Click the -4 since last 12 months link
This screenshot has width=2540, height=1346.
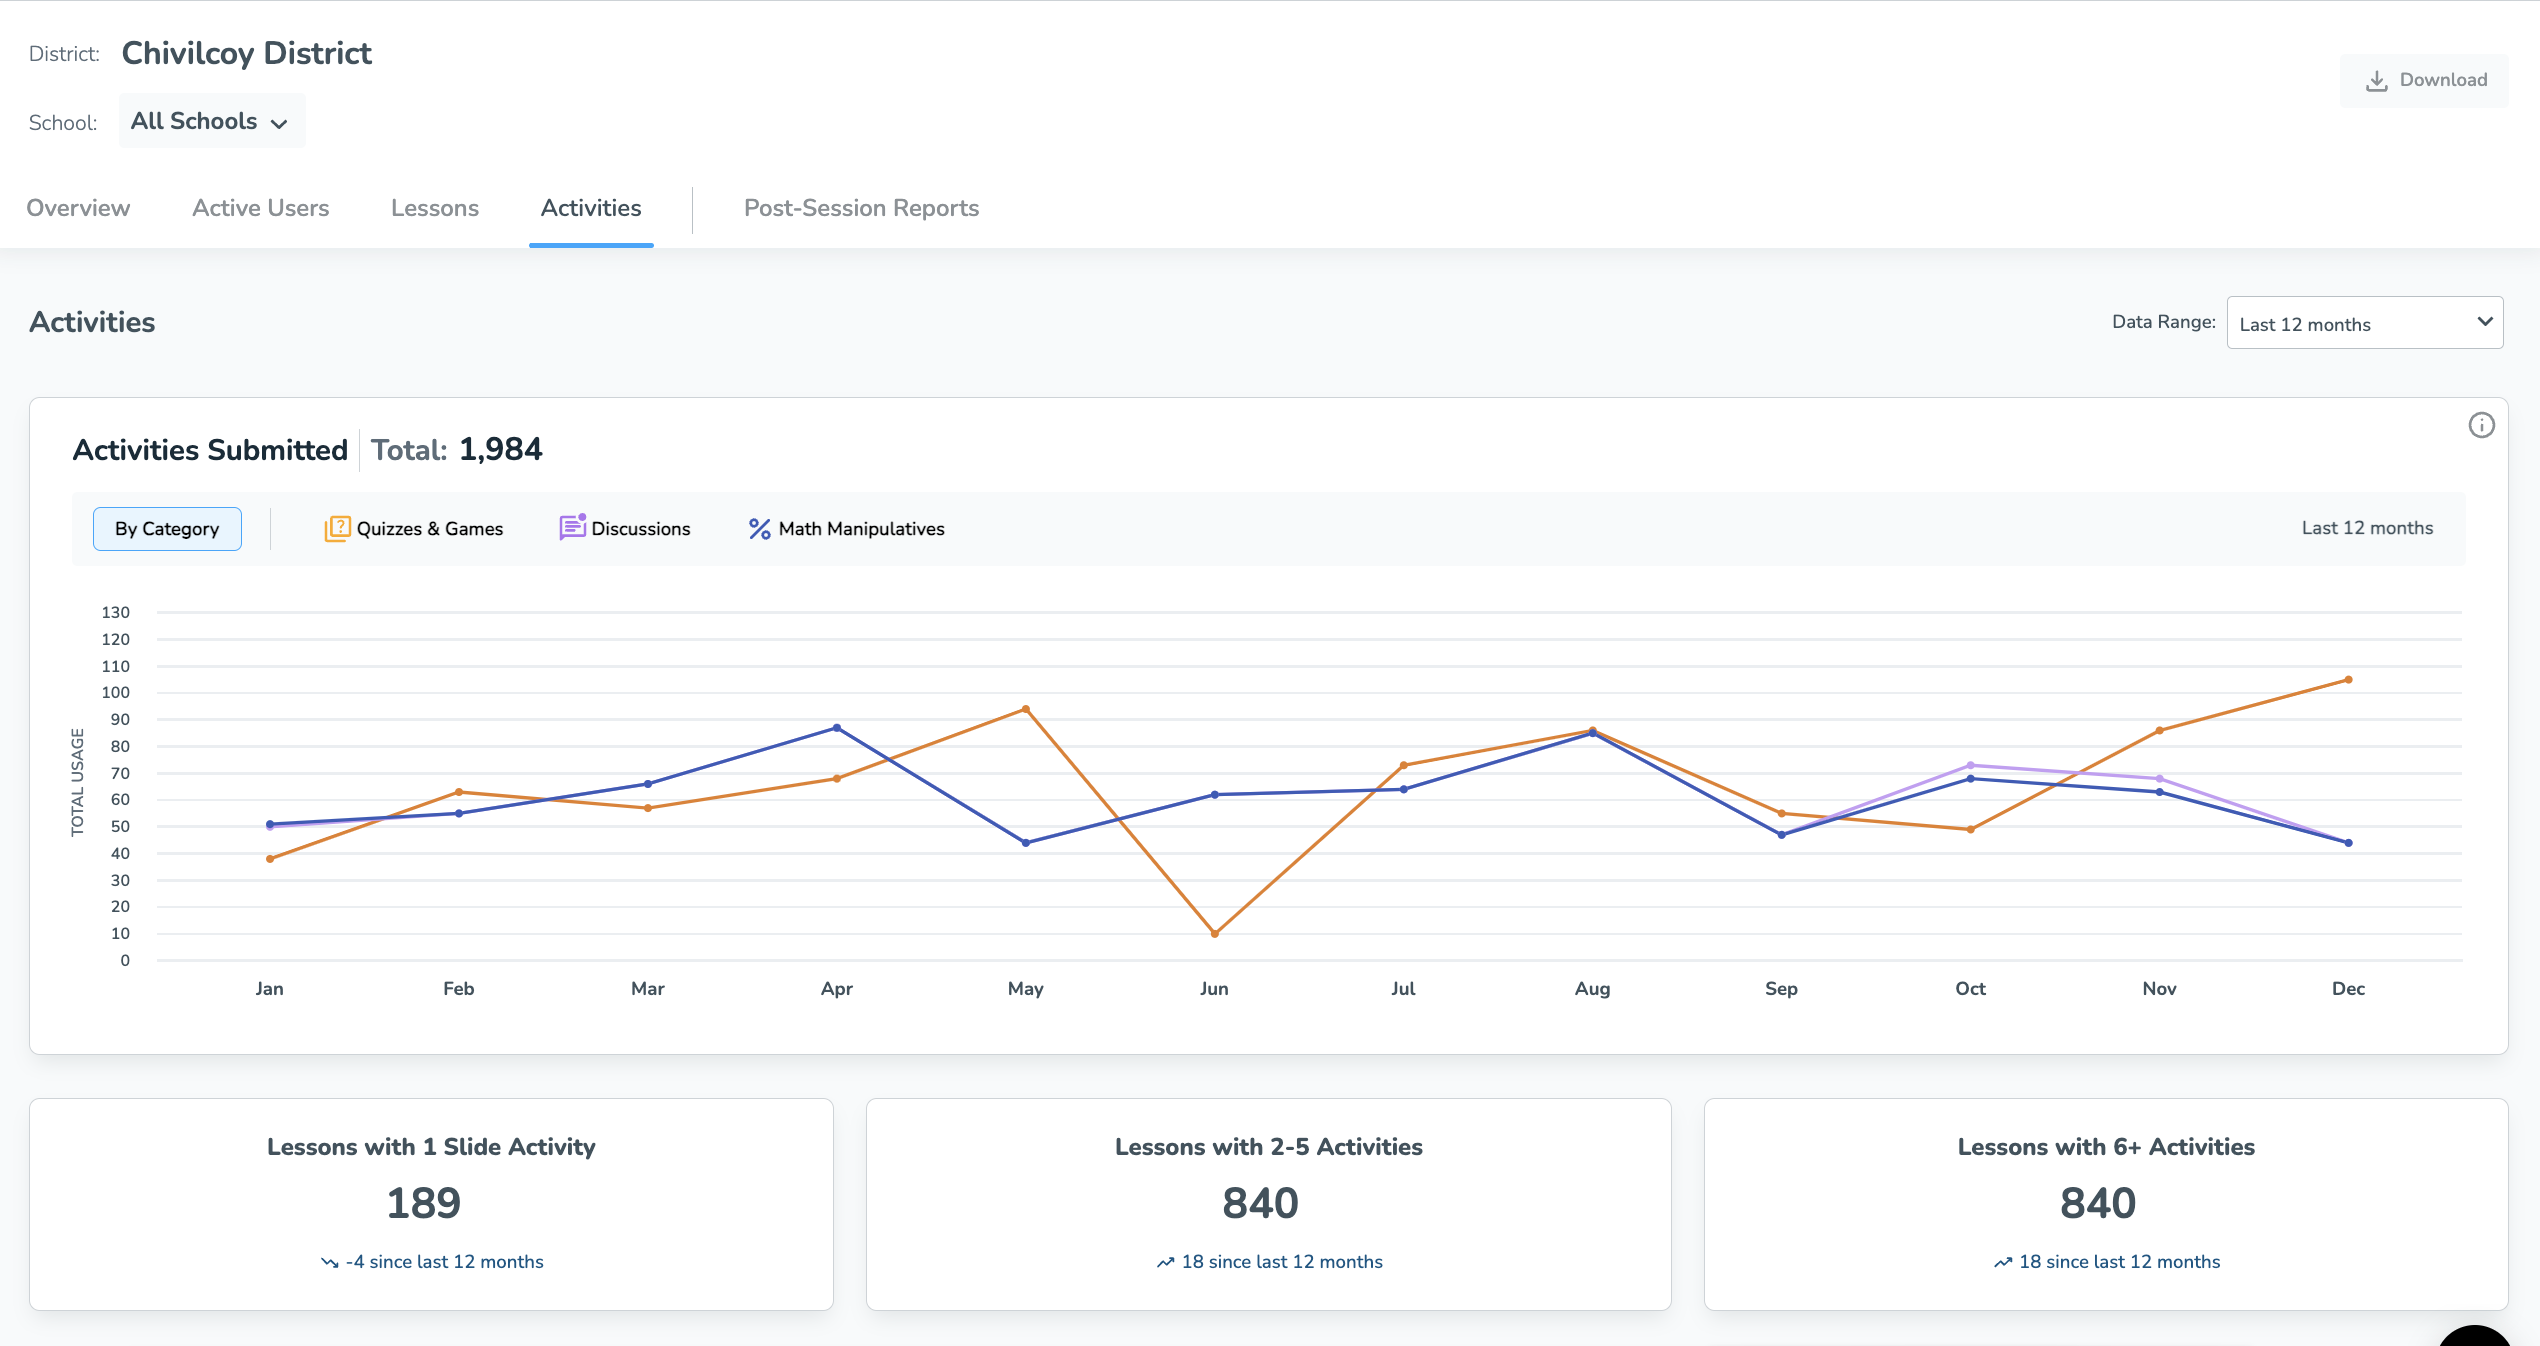pyautogui.click(x=445, y=1262)
